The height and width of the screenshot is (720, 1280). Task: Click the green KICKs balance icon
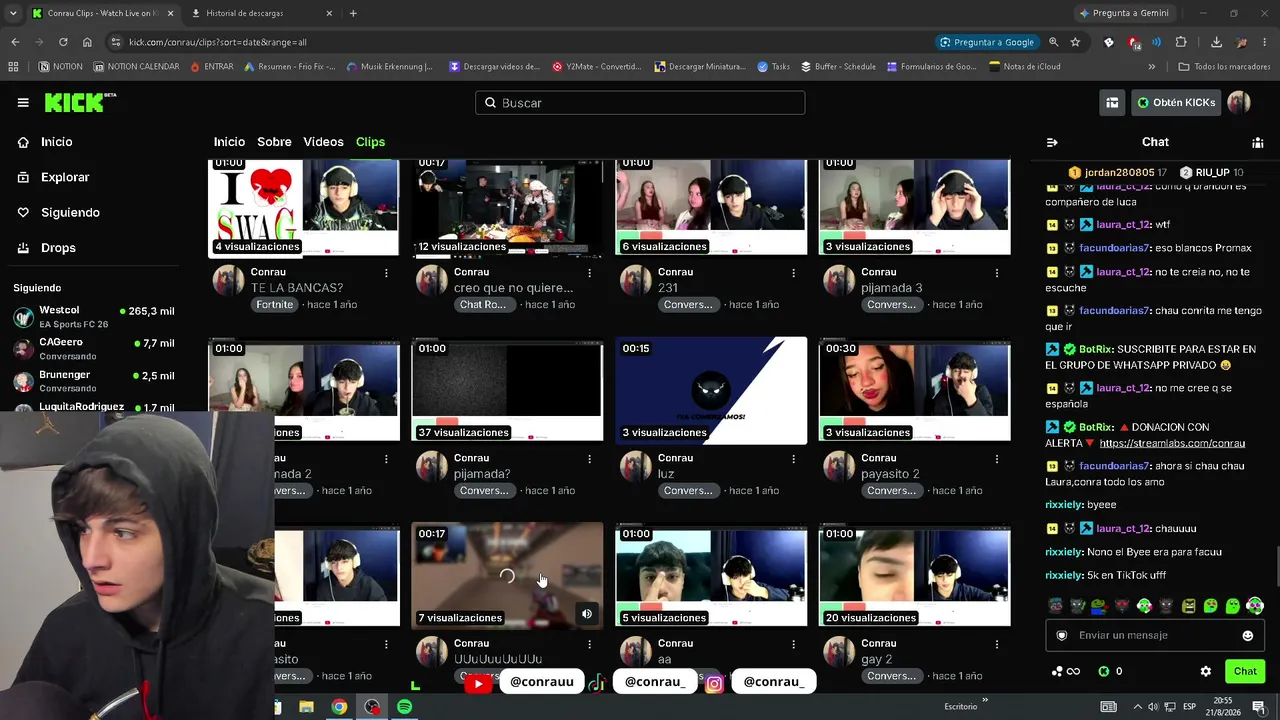click(1104, 671)
